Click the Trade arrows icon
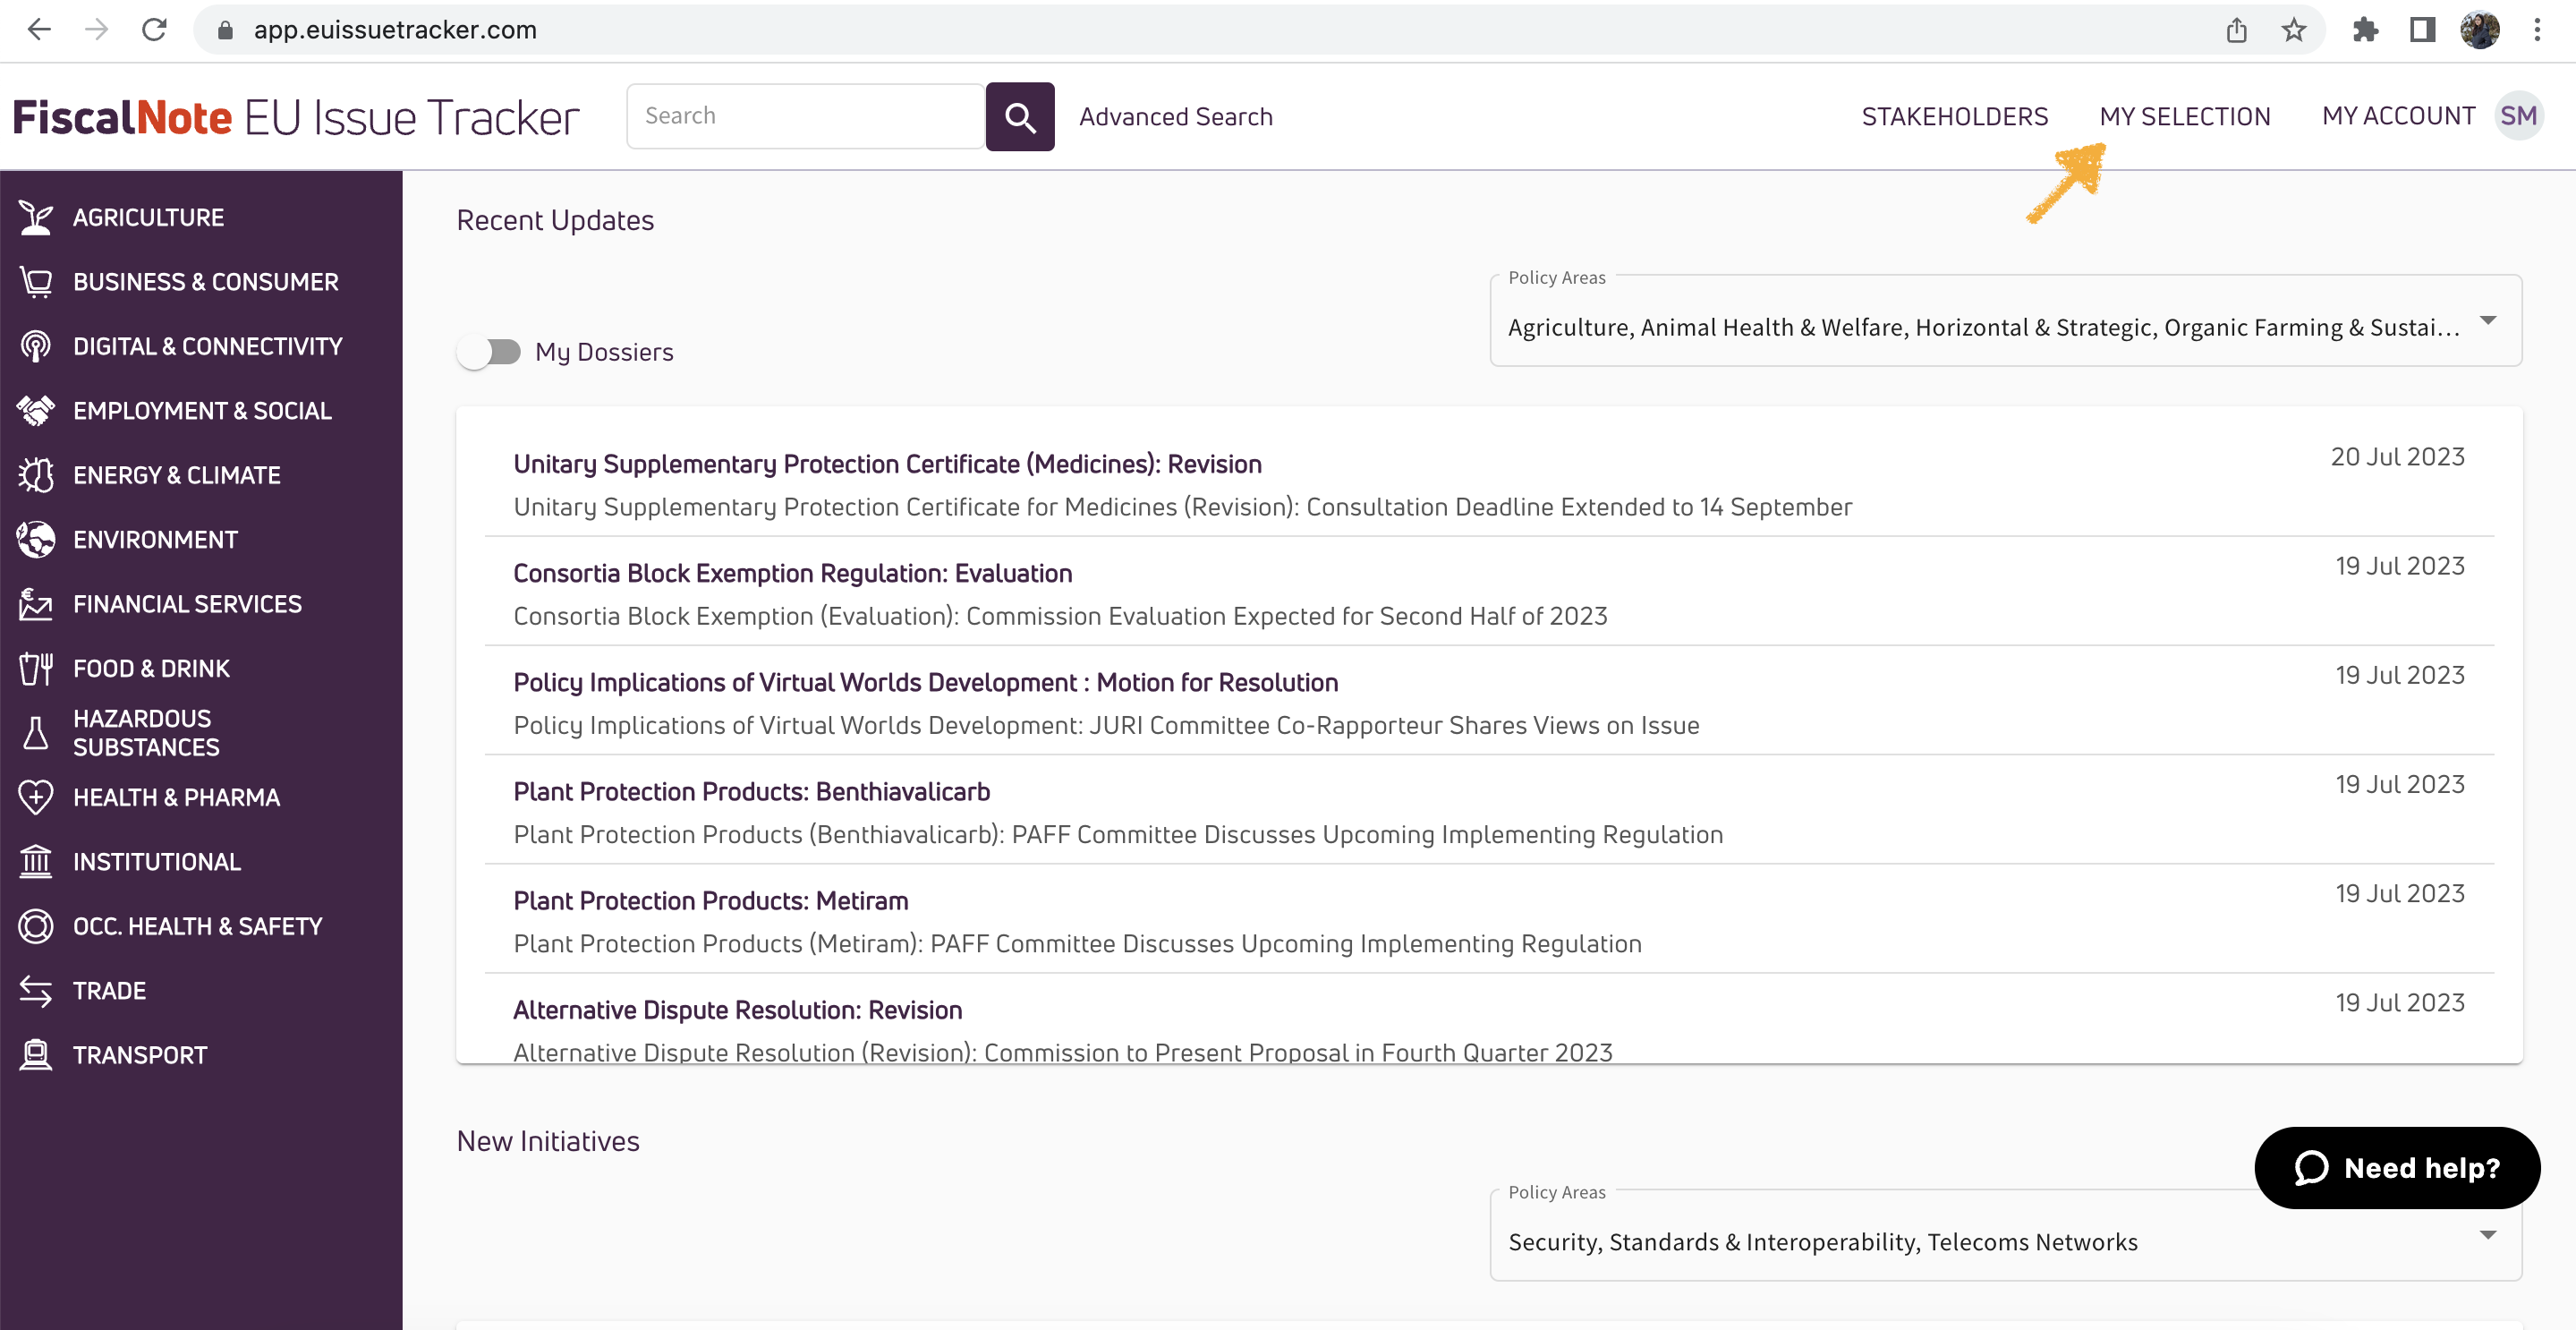This screenshot has height=1330, width=2576. [36, 990]
